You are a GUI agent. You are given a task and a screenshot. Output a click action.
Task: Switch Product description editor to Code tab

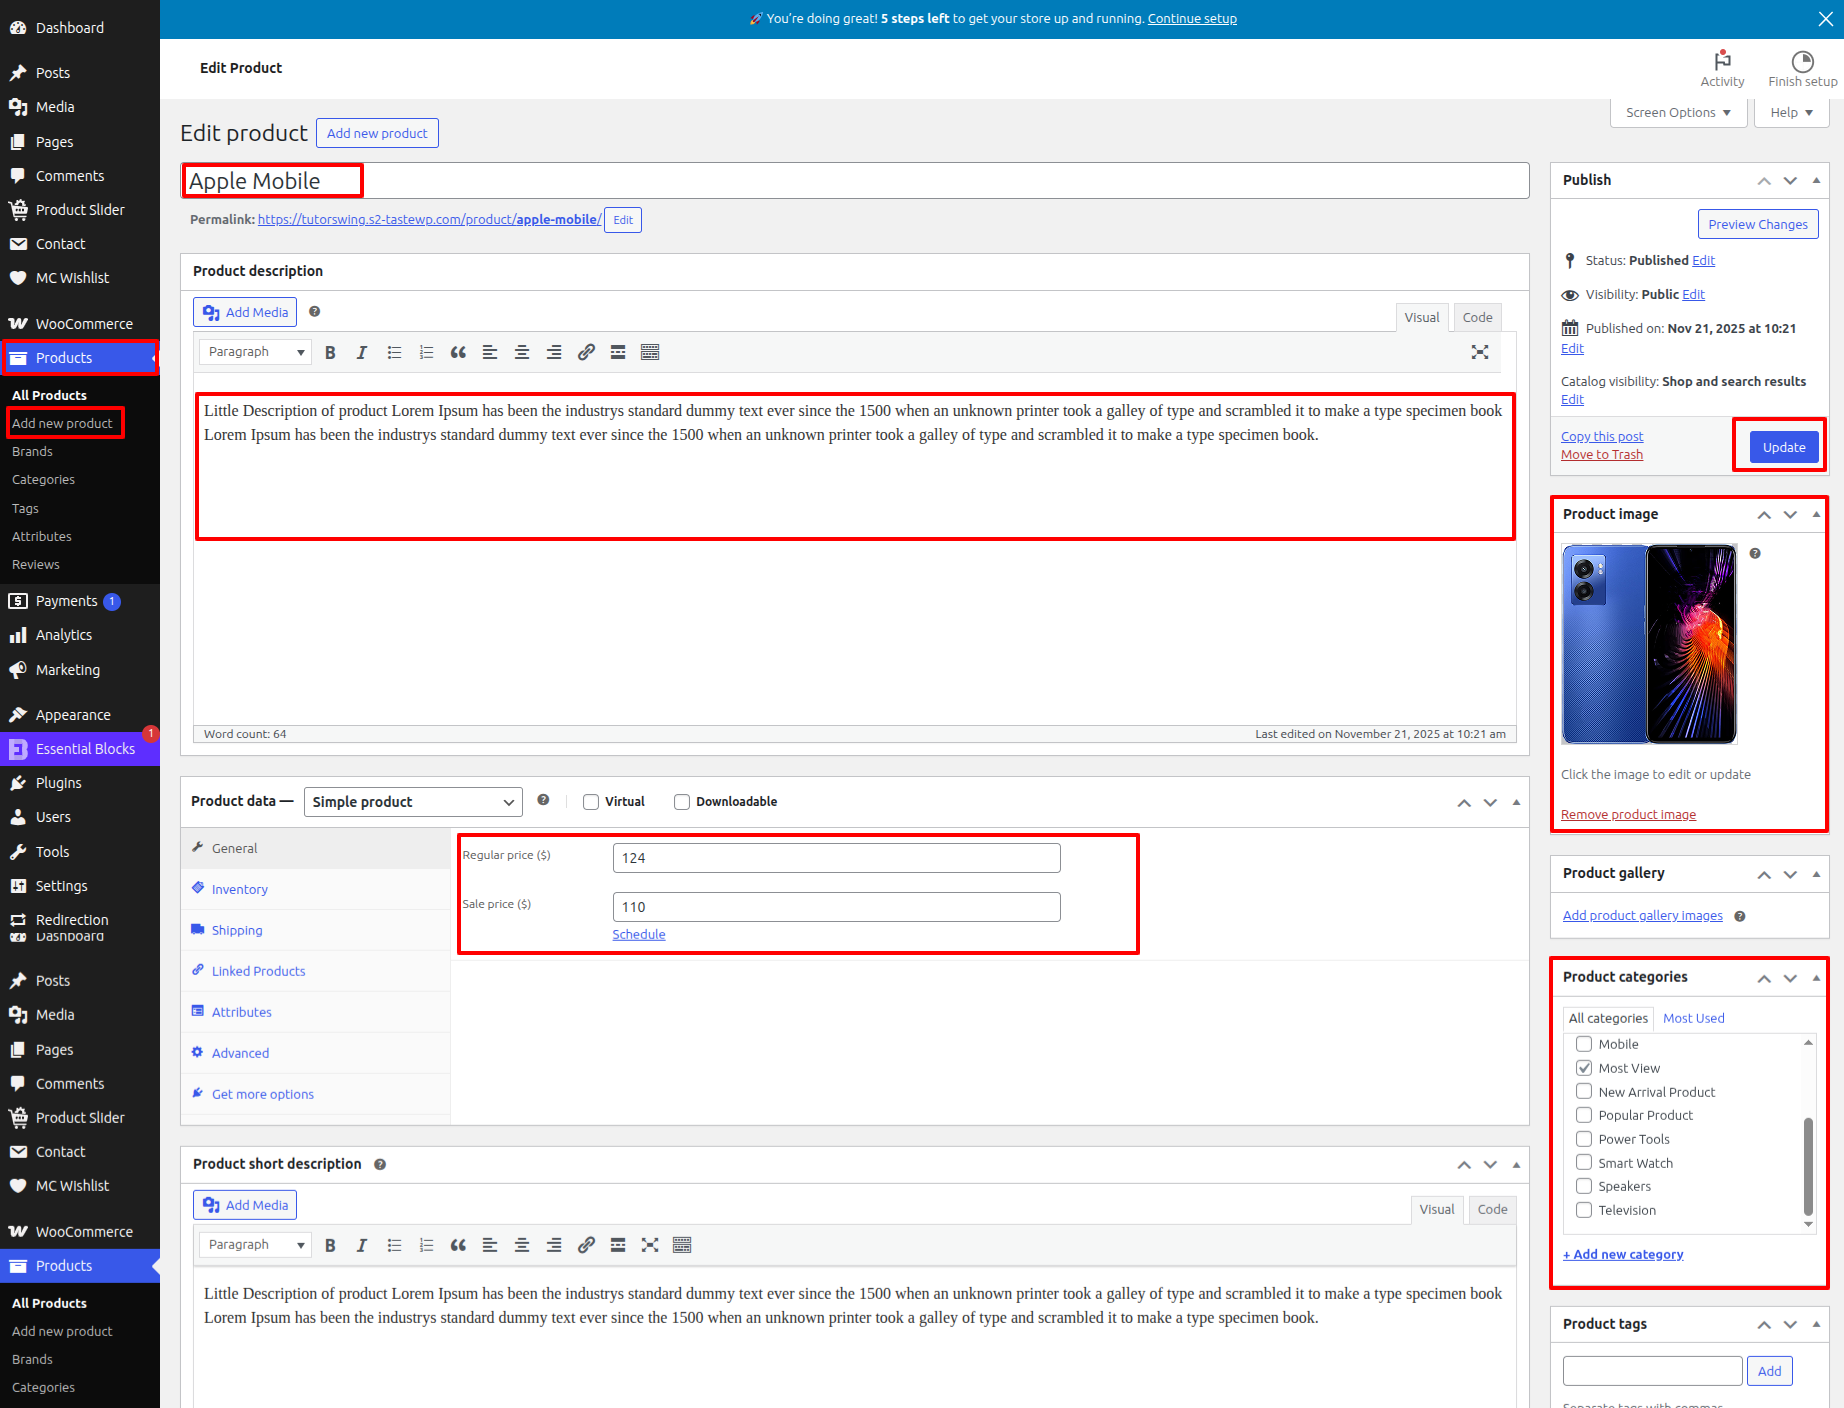(1477, 317)
